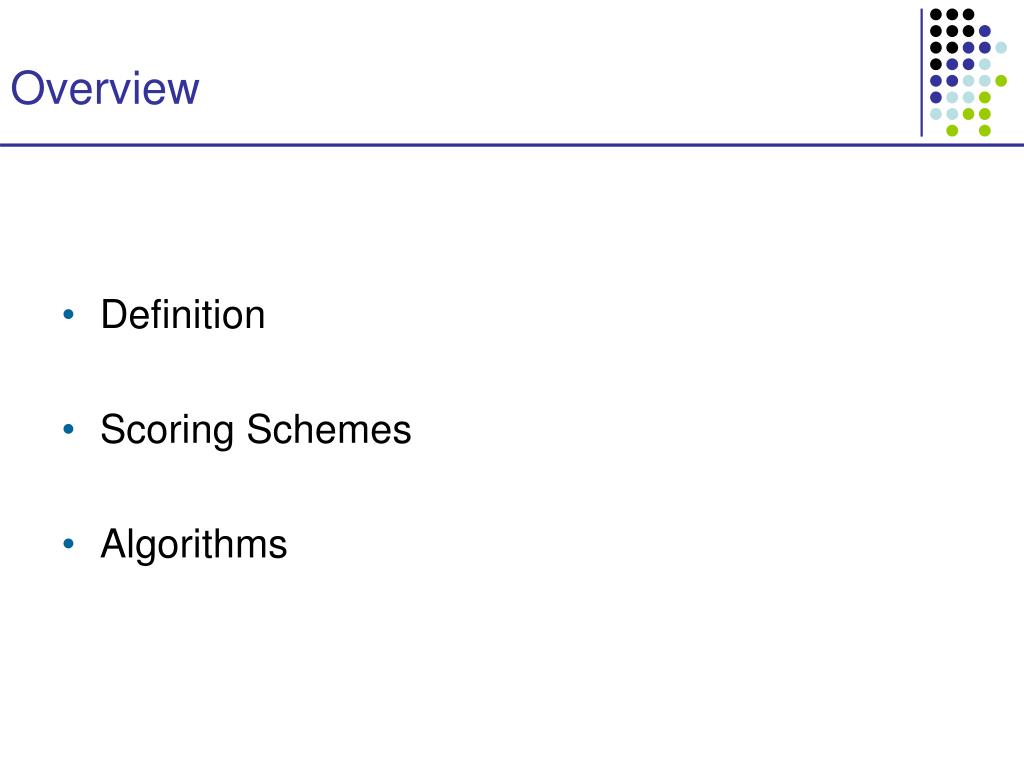Select the bullet dot before "Algorithms"

pos(69,543)
